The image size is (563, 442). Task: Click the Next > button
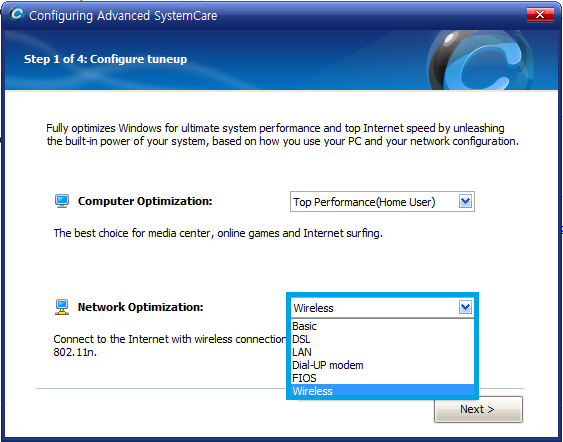coord(478,409)
